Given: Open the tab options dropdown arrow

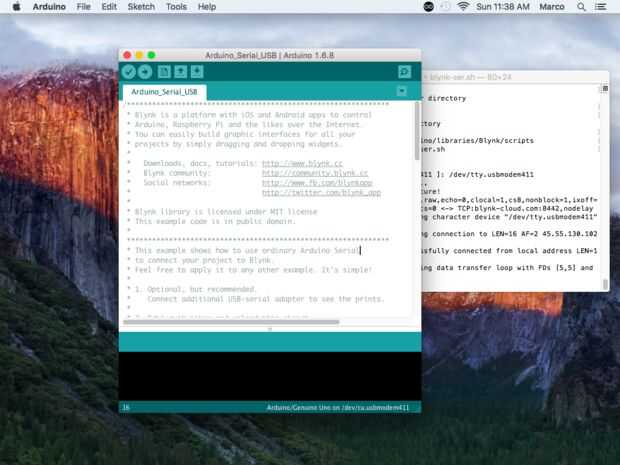Looking at the screenshot, I should coord(402,91).
